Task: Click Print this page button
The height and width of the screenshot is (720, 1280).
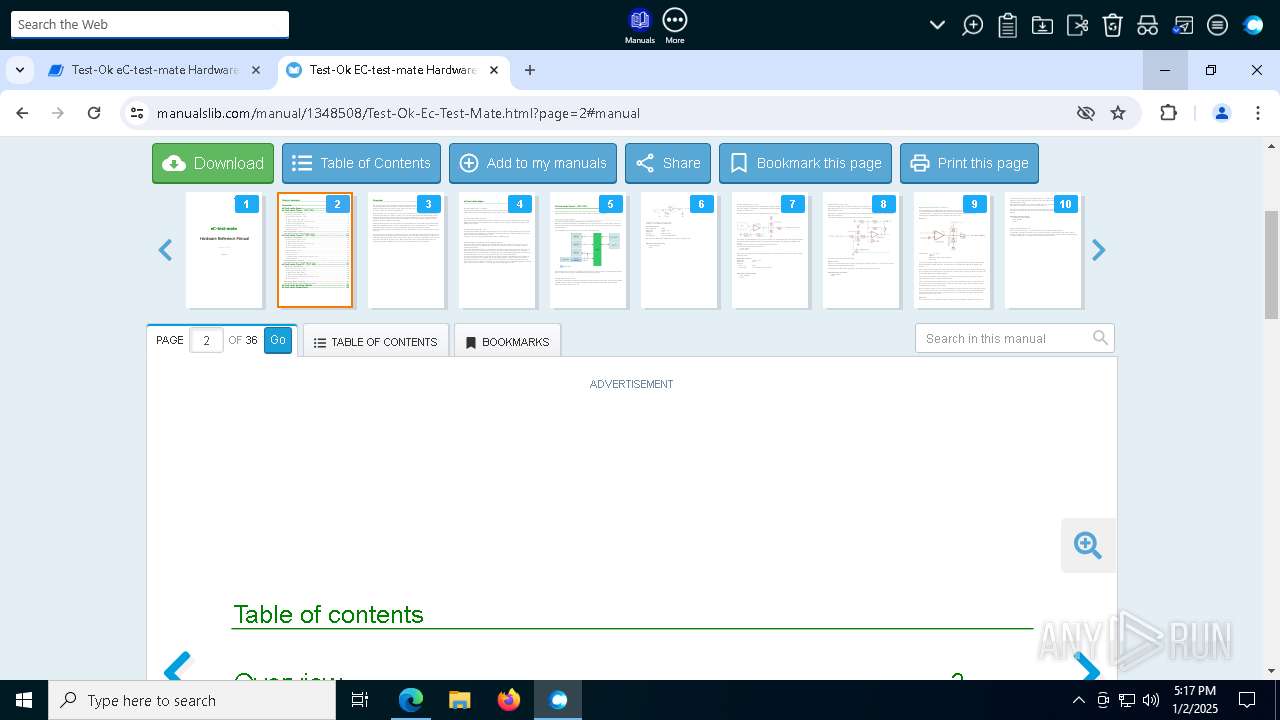Action: tap(969, 163)
